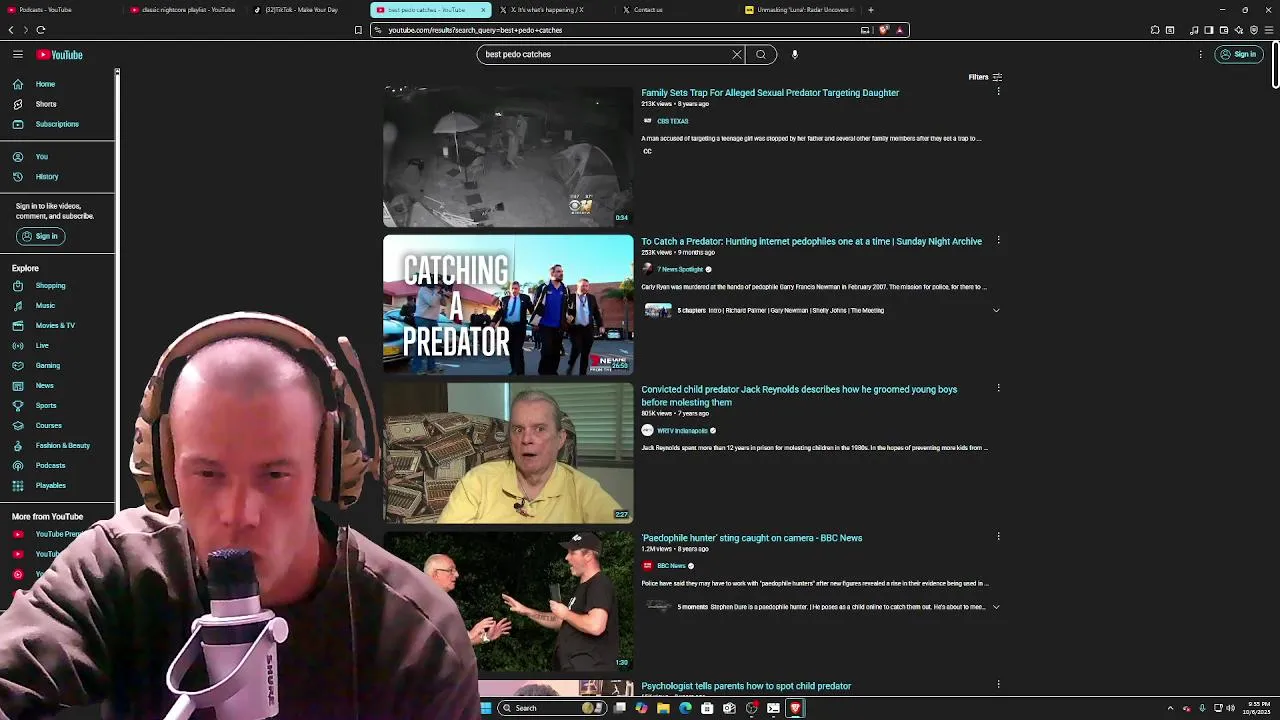
Task: Click the magnifier search button
Action: pos(761,54)
